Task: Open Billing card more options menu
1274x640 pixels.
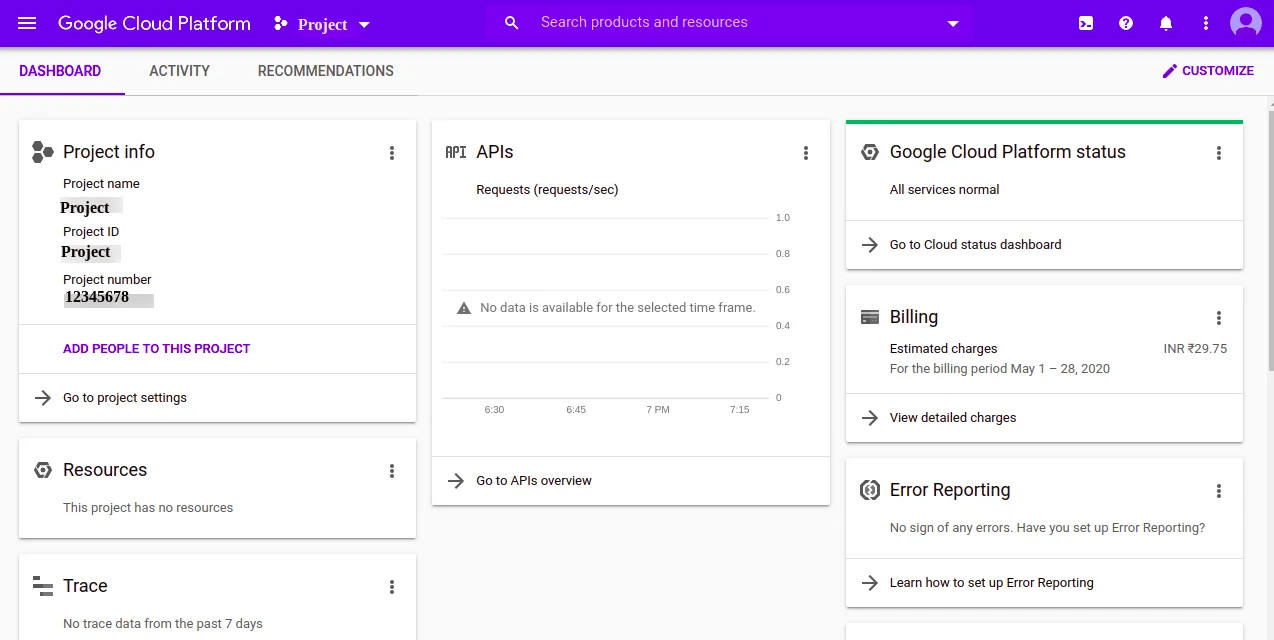Action: pyautogui.click(x=1219, y=318)
